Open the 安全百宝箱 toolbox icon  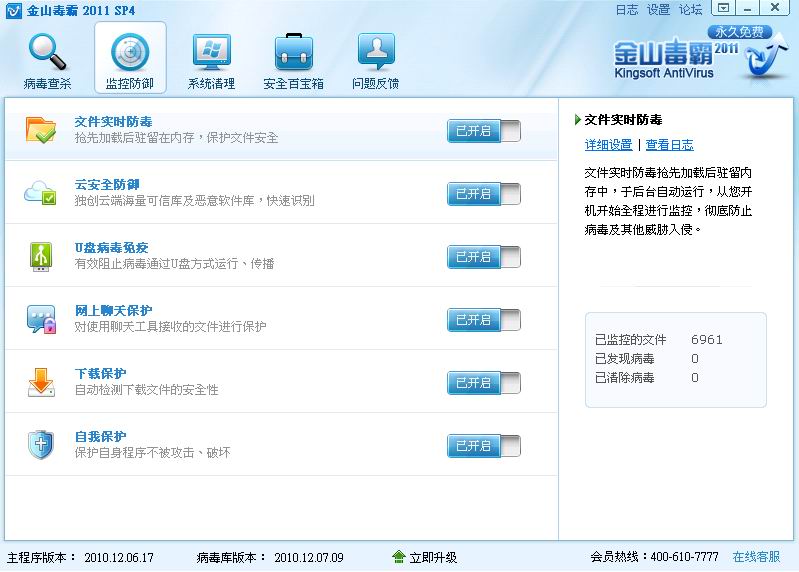click(x=294, y=51)
